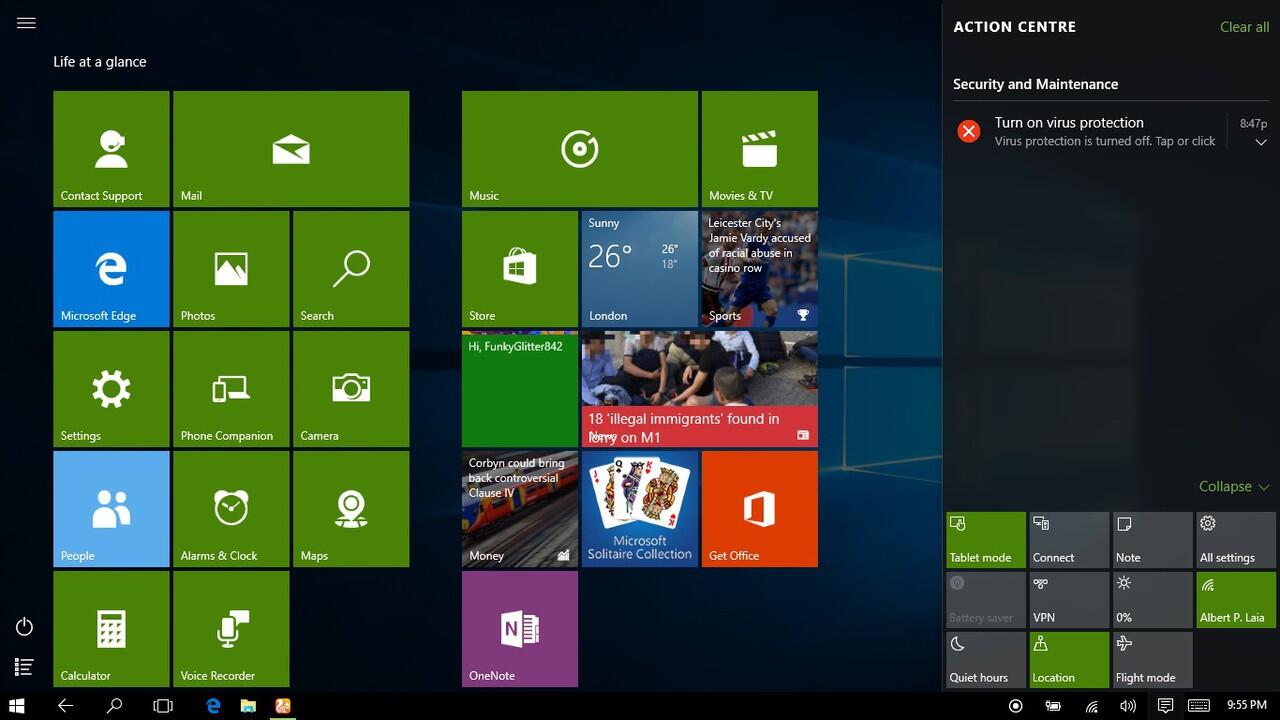Image resolution: width=1280 pixels, height=720 pixels.
Task: Open London weather tile
Action: [x=640, y=269]
